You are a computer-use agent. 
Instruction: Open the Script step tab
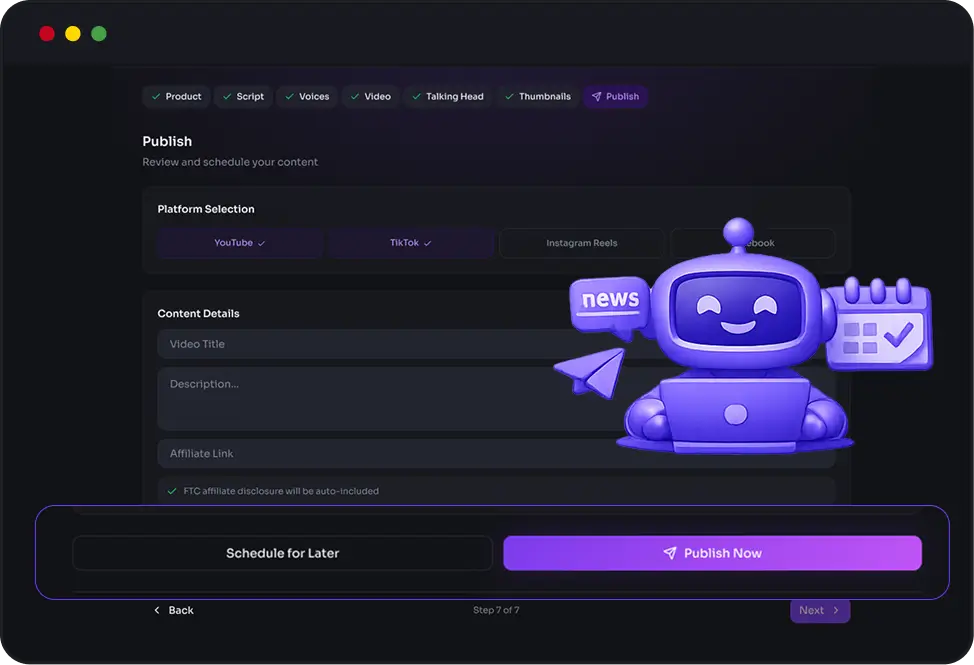[x=244, y=96]
